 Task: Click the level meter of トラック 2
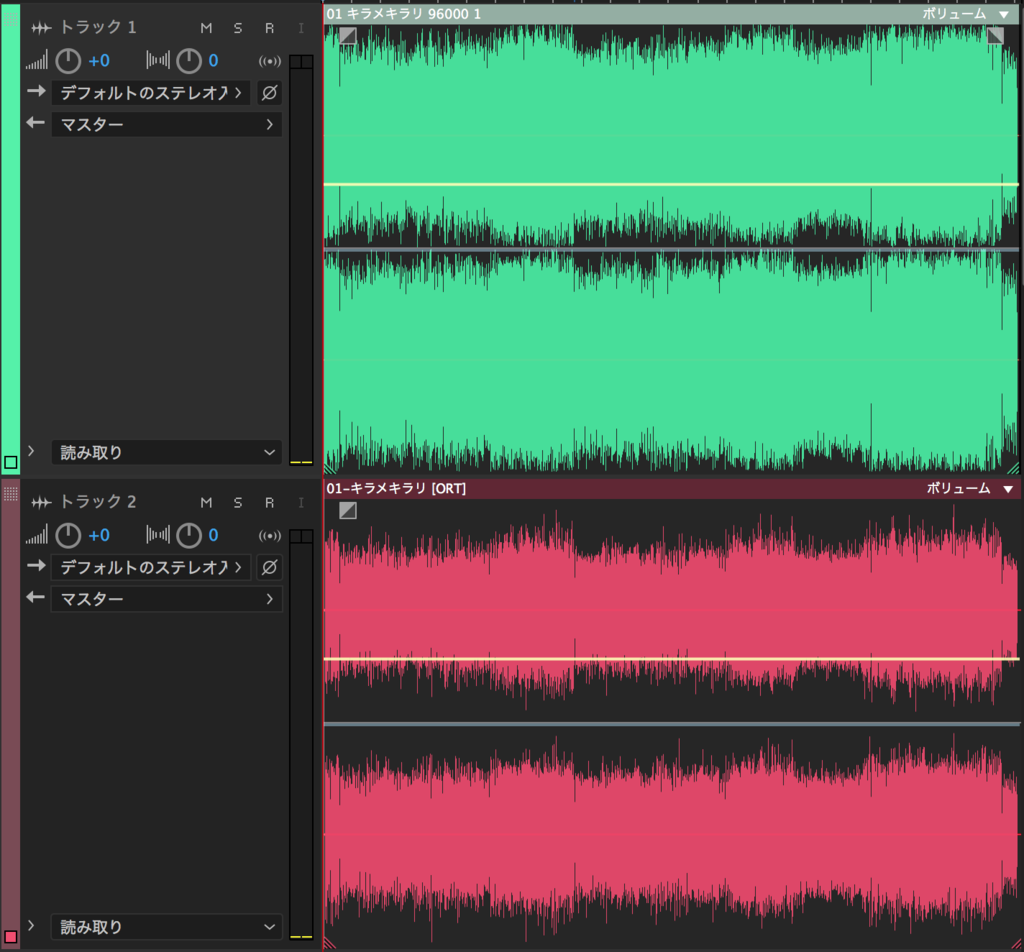click(x=301, y=735)
